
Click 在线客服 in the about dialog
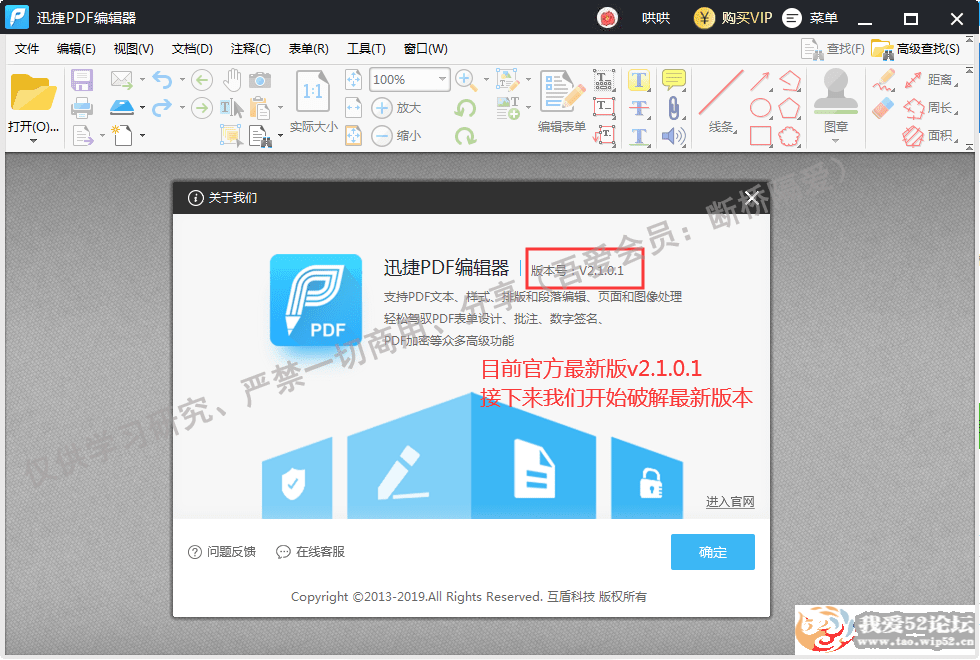pyautogui.click(x=311, y=552)
